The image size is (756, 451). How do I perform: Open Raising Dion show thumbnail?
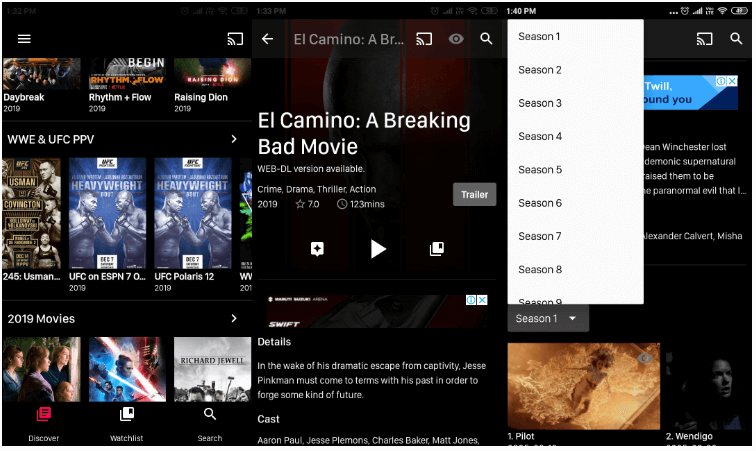click(212, 74)
